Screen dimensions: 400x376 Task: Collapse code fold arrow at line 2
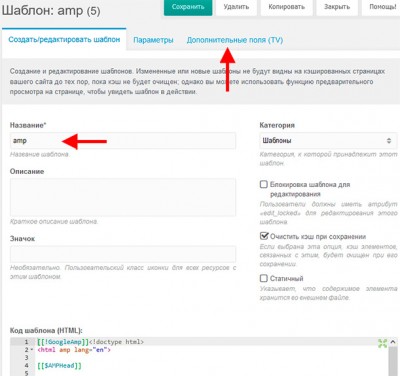pyautogui.click(x=32, y=350)
